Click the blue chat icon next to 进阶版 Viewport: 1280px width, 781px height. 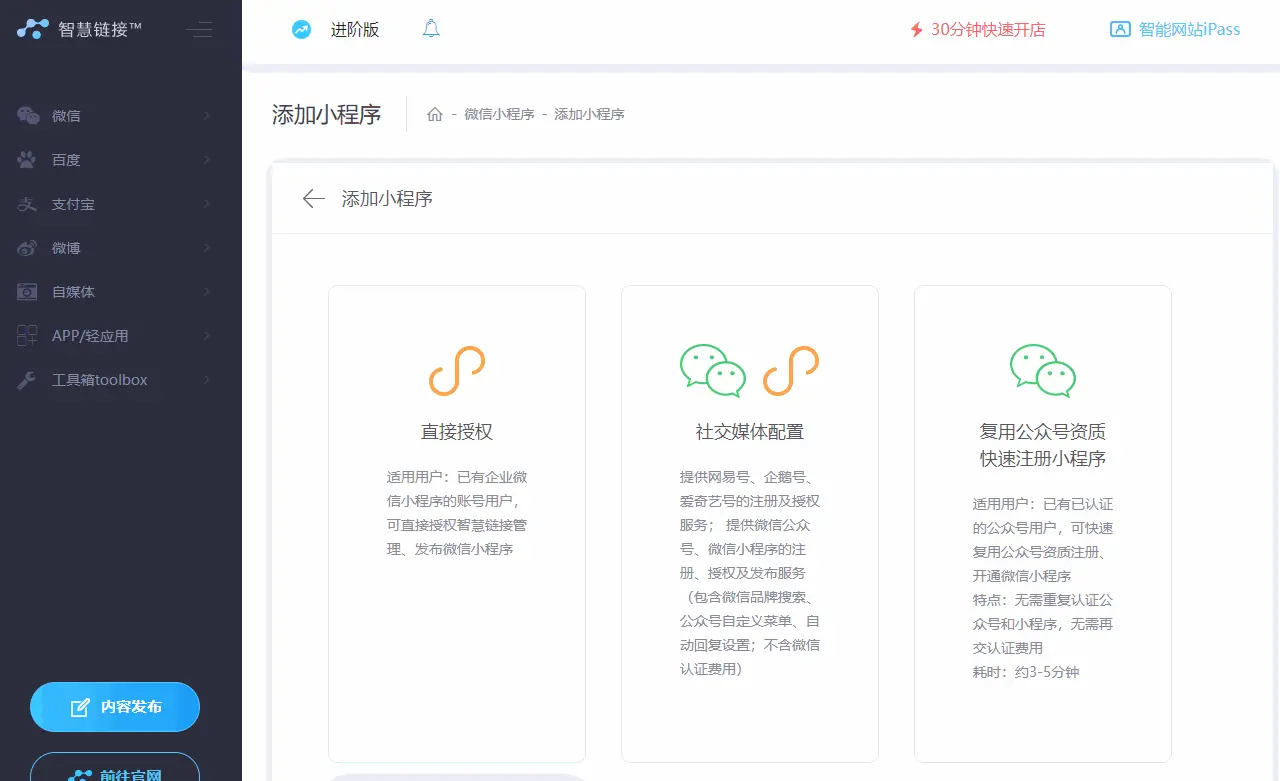(301, 29)
